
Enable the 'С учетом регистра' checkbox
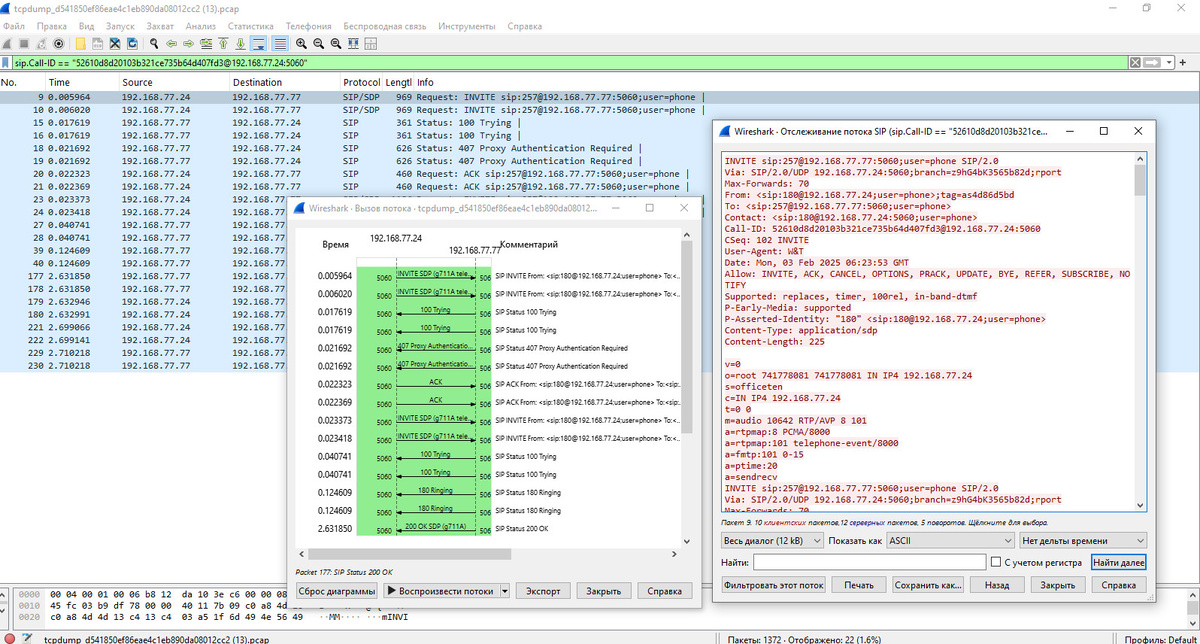click(994, 562)
